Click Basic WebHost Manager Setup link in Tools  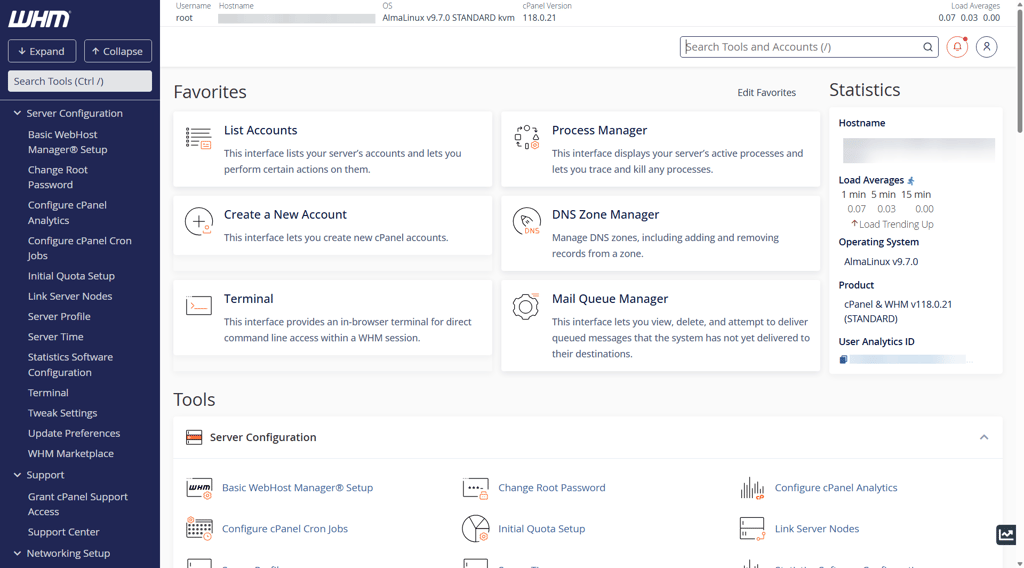(x=297, y=488)
